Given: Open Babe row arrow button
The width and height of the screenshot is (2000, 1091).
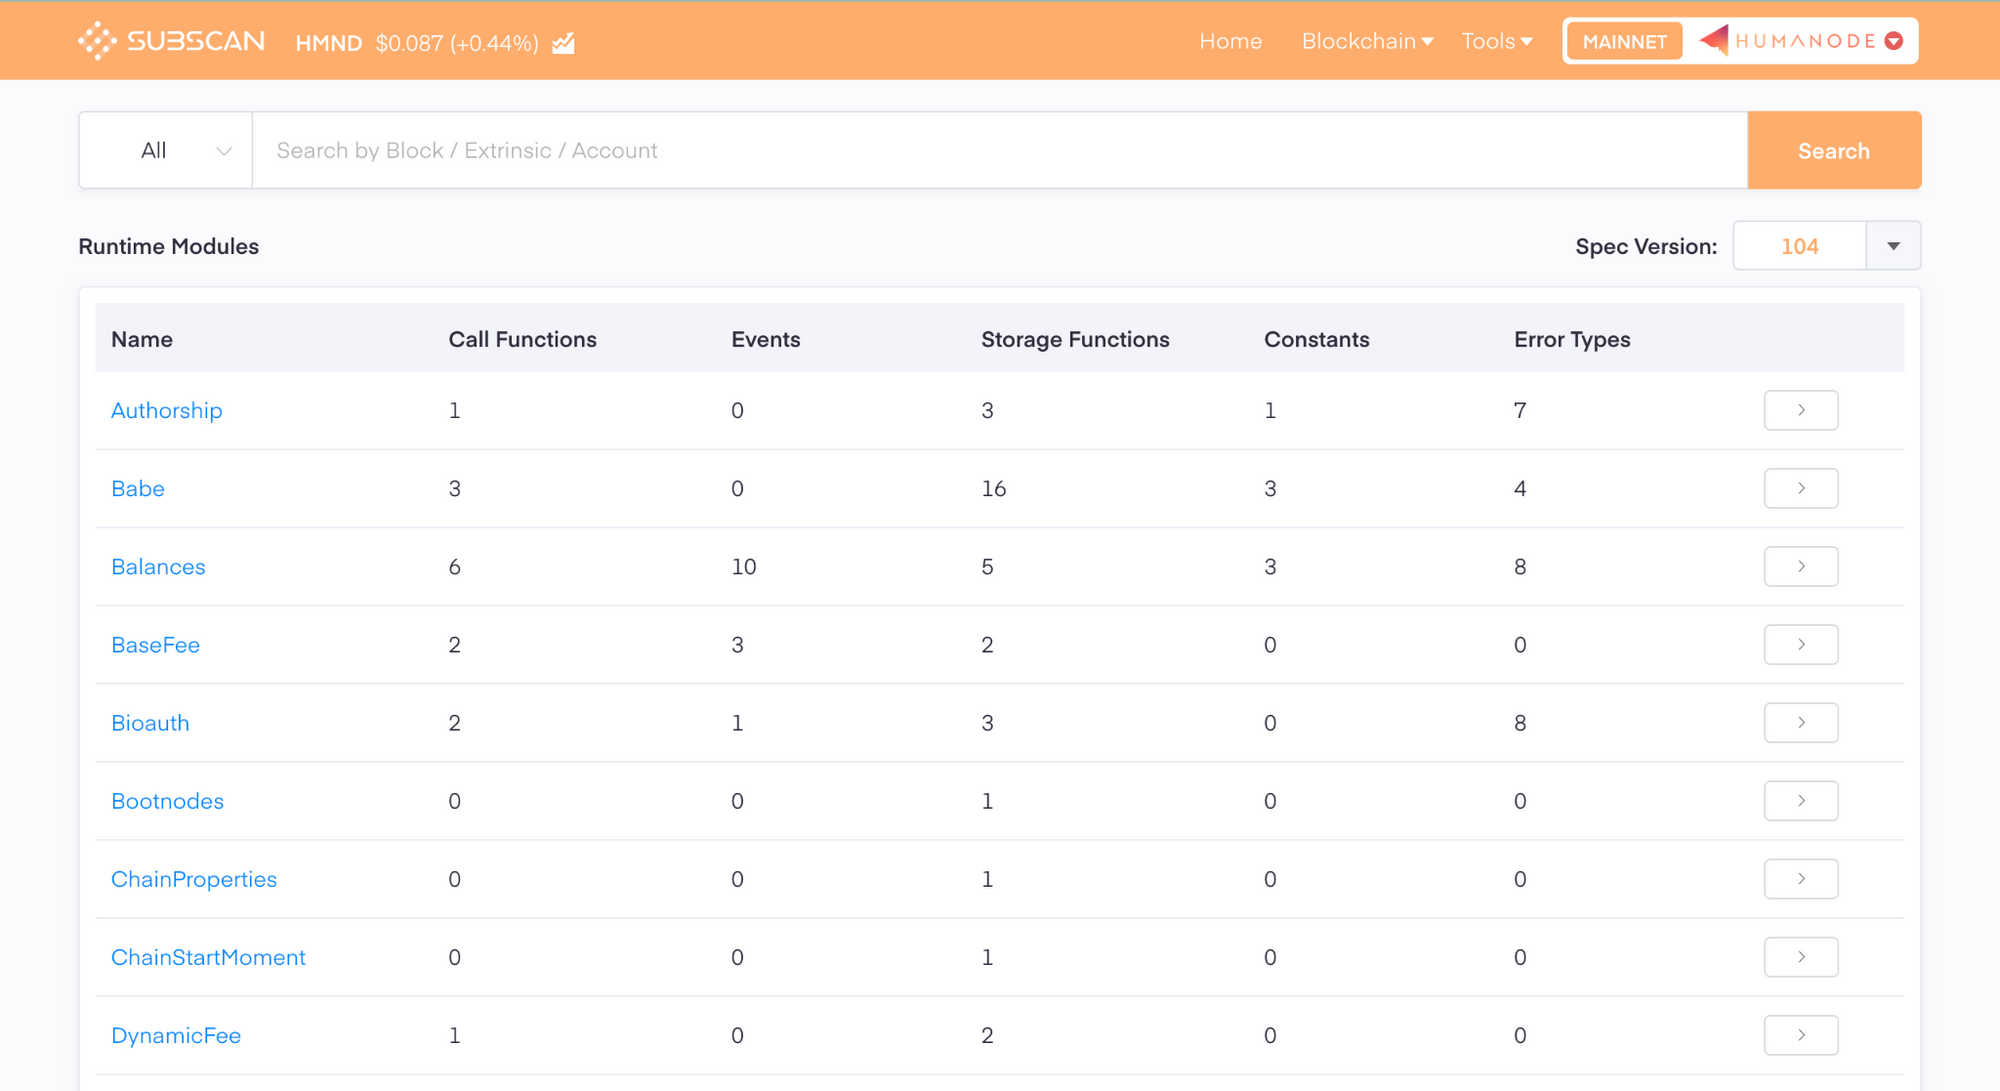Looking at the screenshot, I should click(x=1801, y=488).
